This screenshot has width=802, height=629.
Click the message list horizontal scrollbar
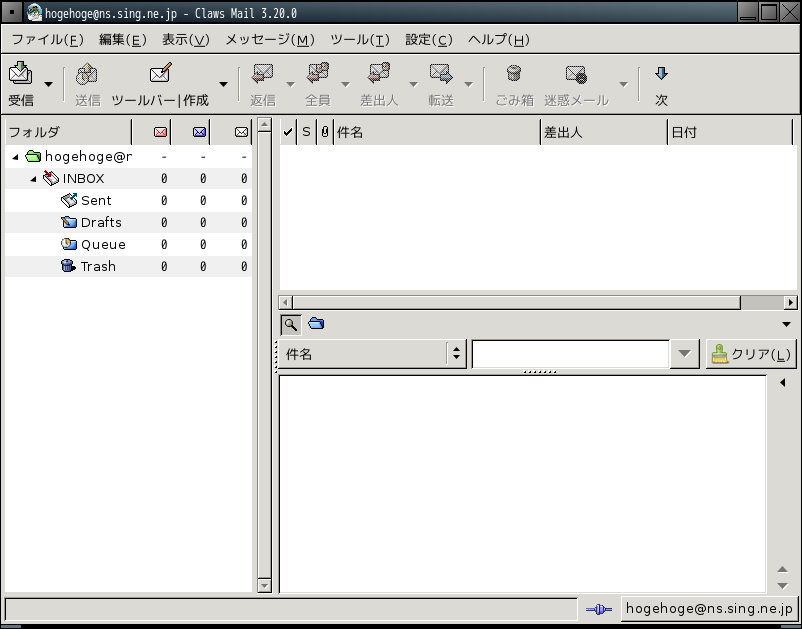(x=515, y=303)
